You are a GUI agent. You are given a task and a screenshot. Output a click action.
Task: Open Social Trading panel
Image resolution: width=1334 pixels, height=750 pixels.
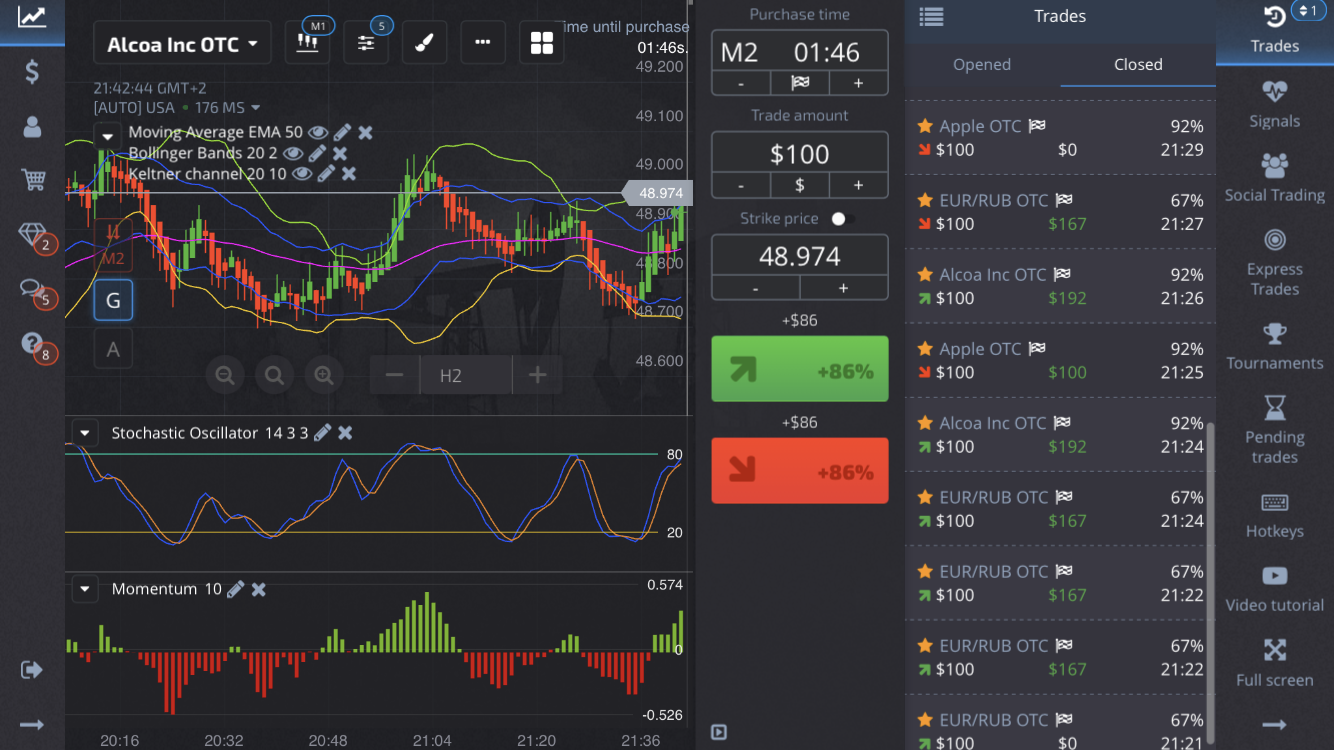(x=1275, y=178)
